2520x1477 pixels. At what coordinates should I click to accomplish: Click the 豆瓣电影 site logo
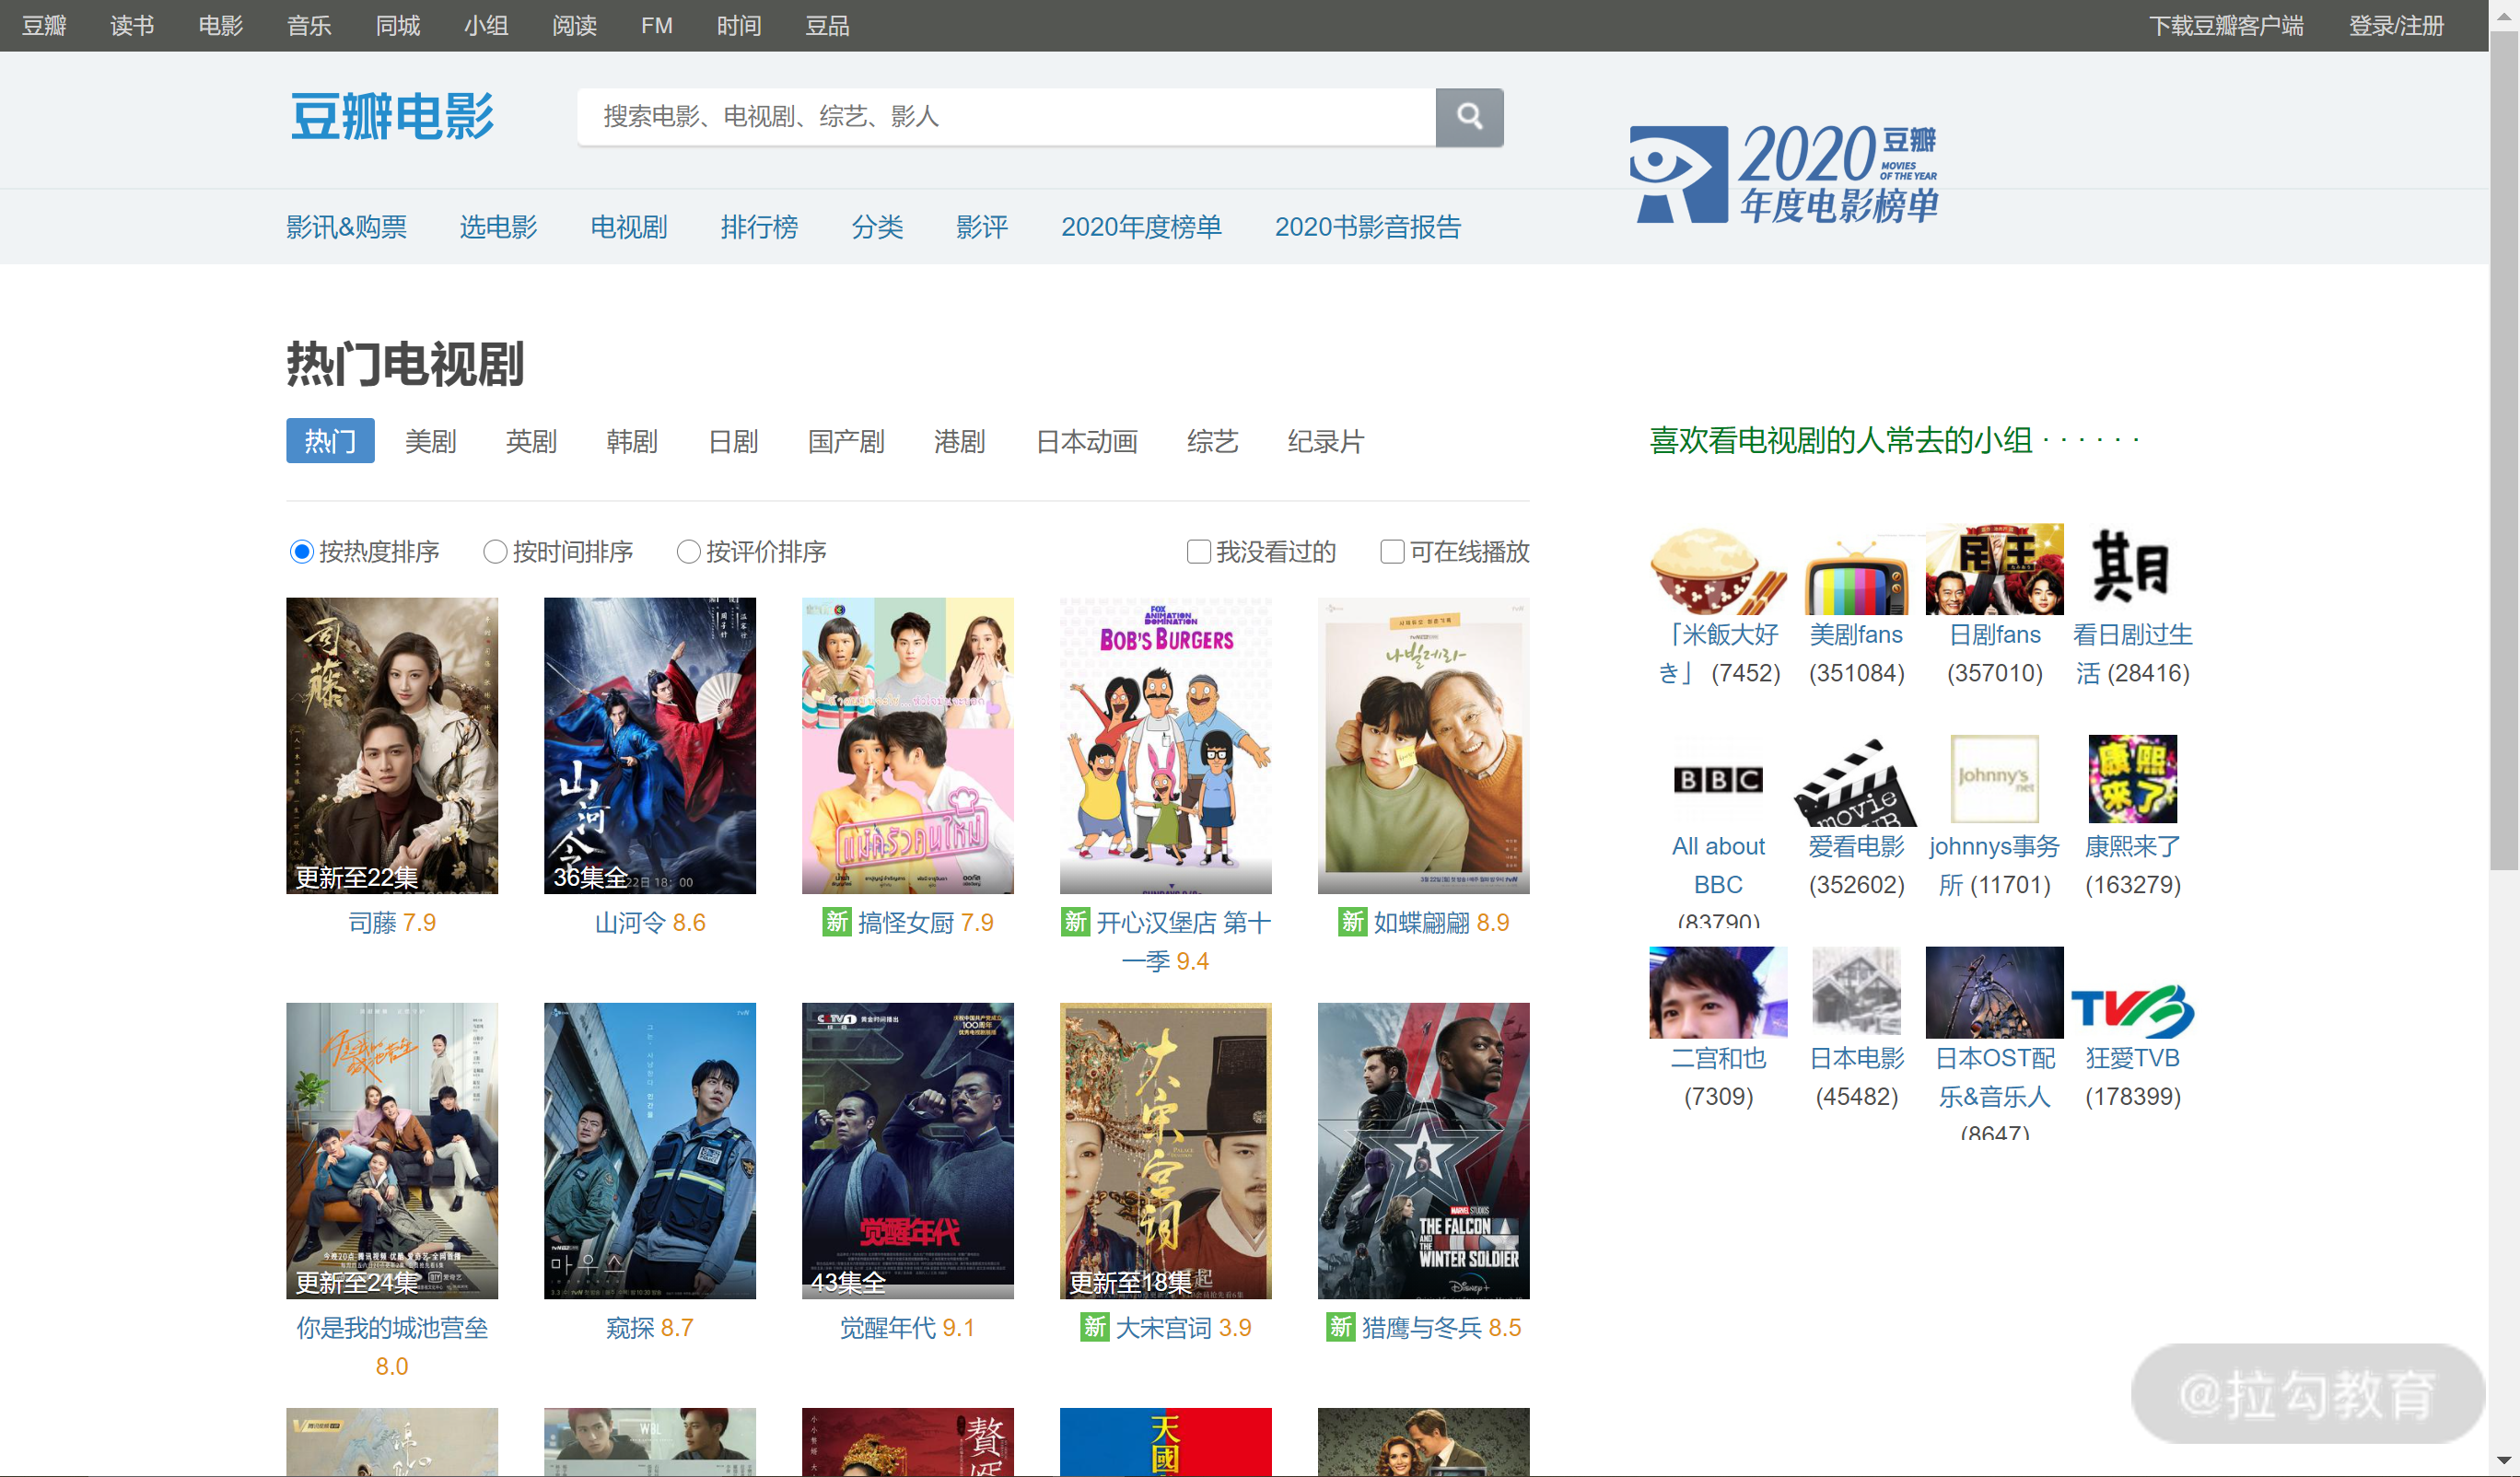pos(392,117)
